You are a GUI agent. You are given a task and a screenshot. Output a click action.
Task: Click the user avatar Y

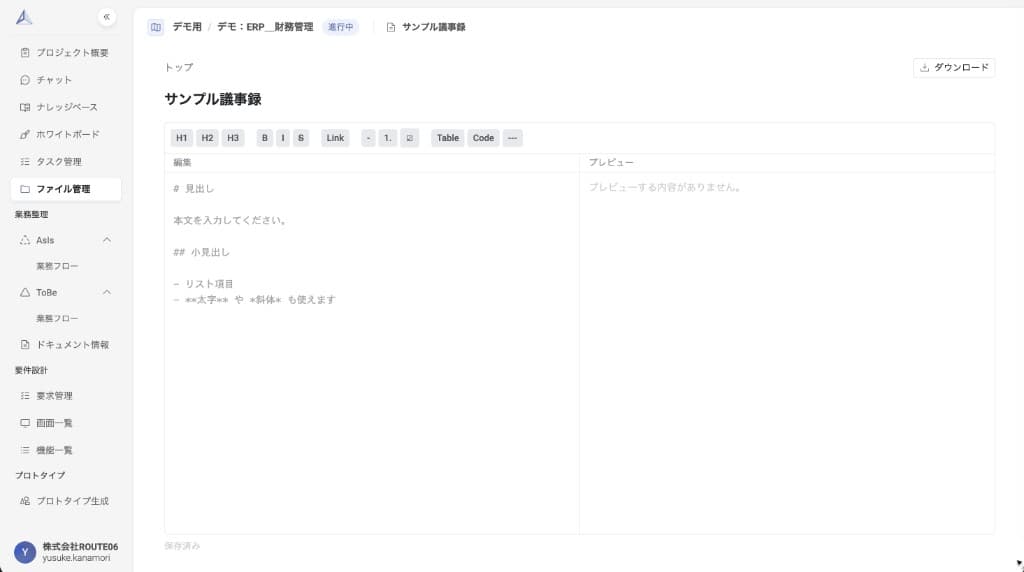point(25,552)
